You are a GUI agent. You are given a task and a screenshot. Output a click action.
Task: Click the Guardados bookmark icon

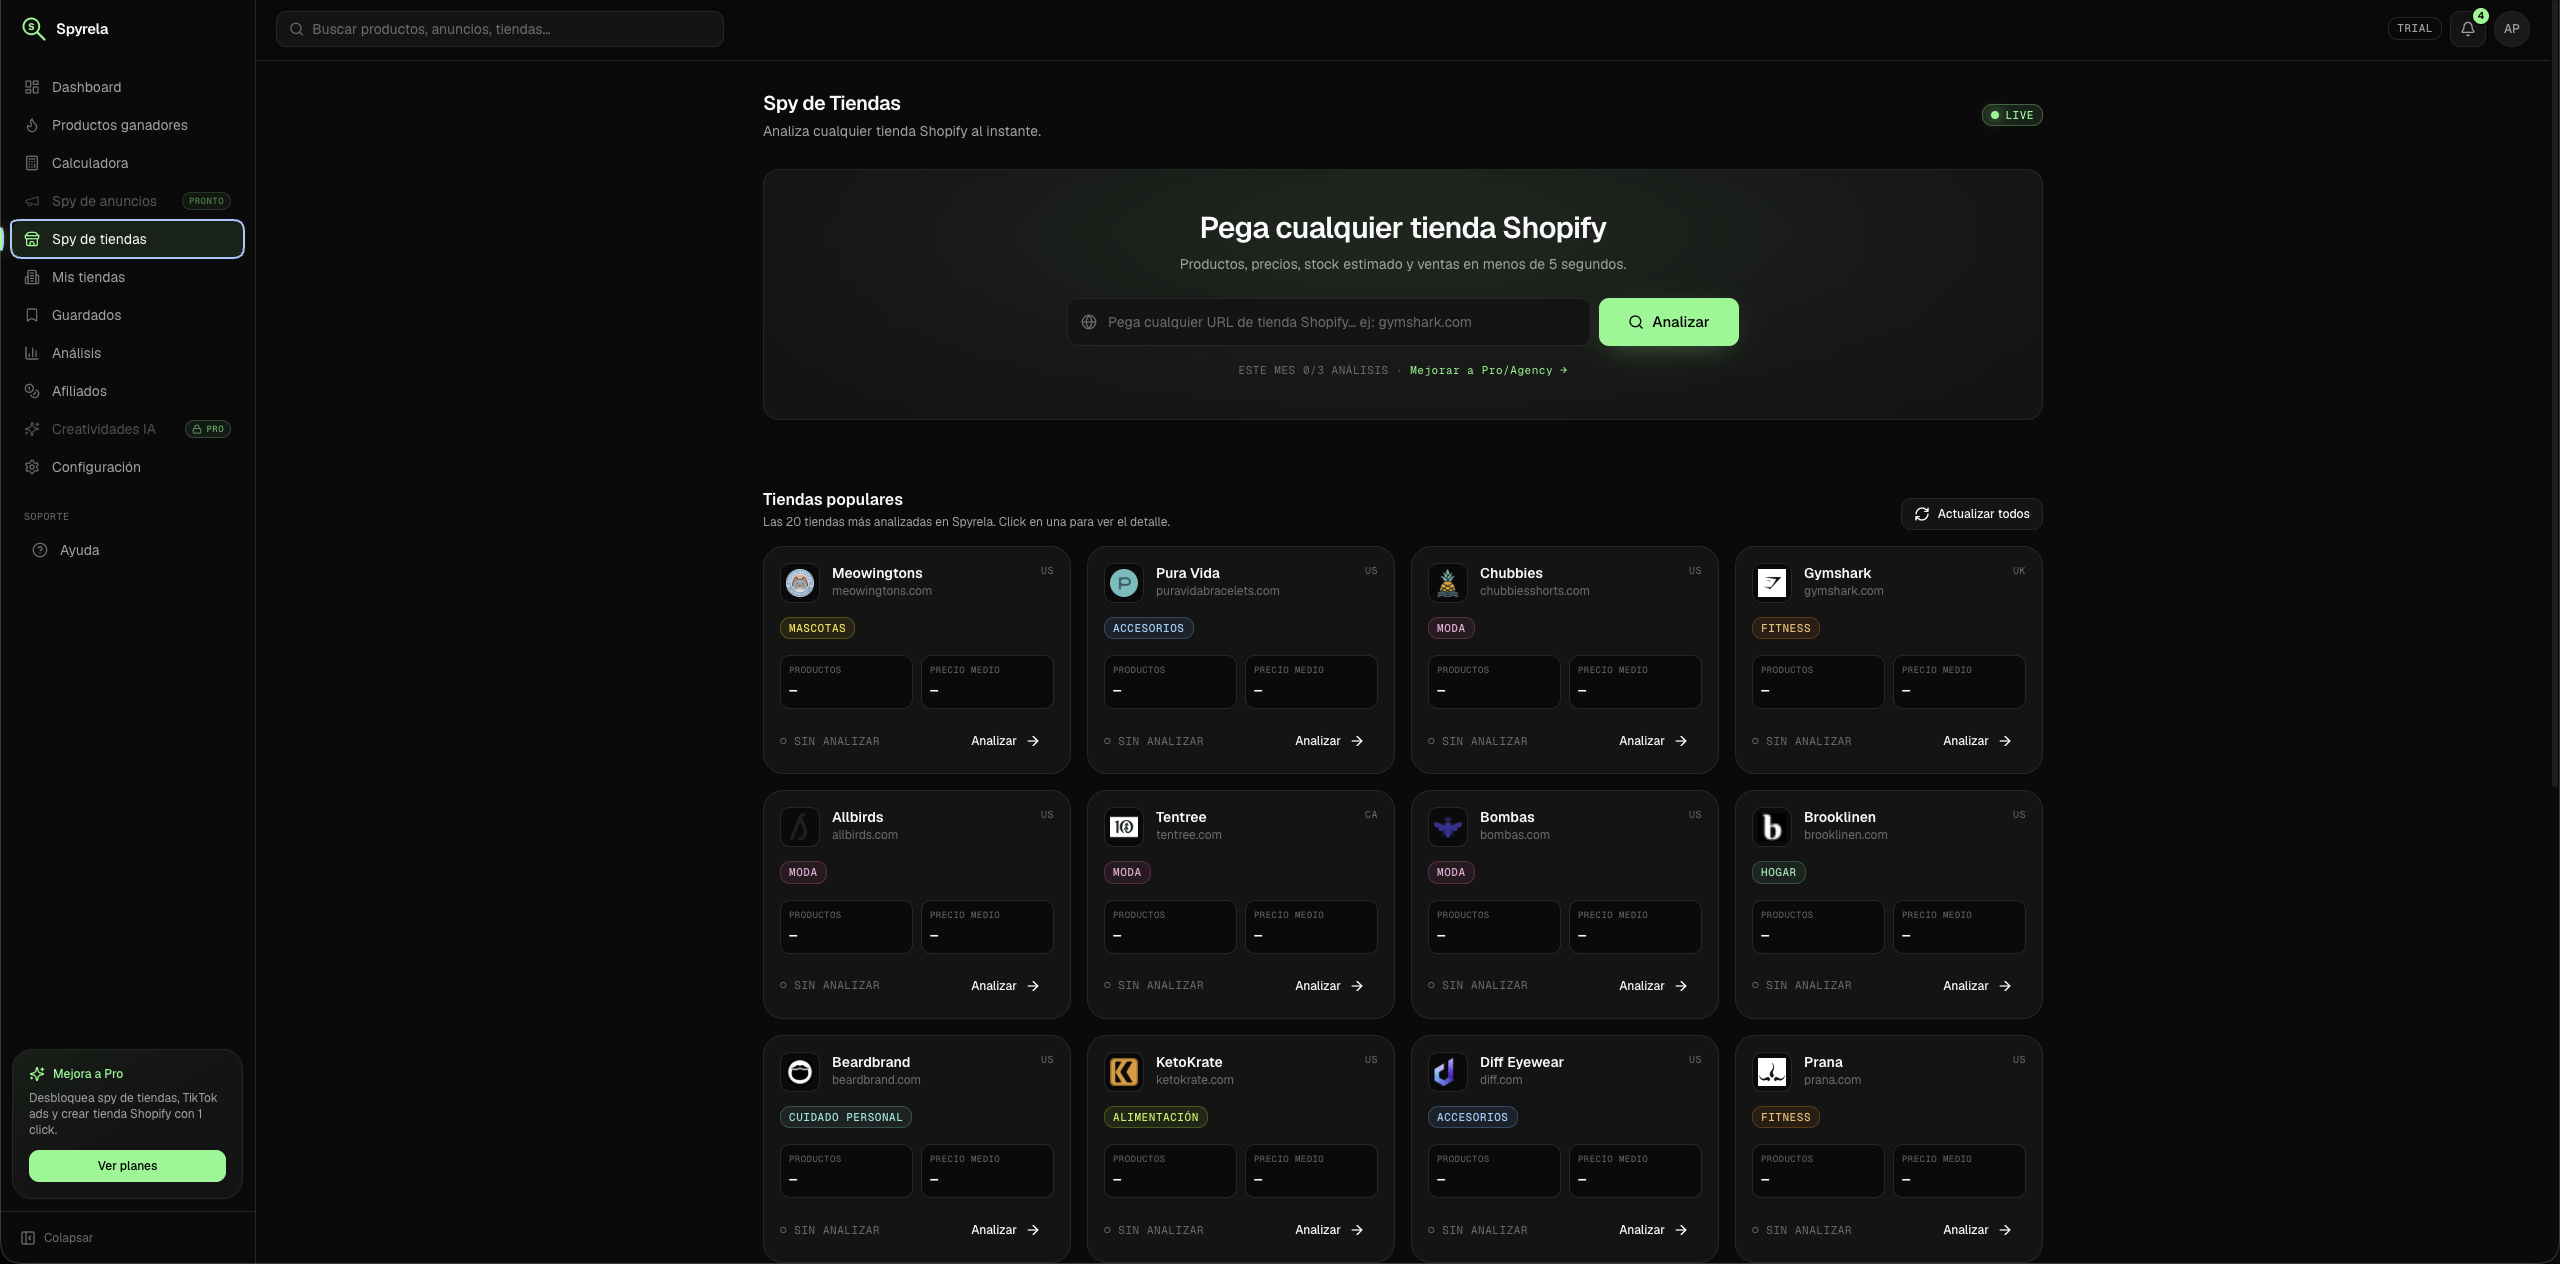tap(32, 315)
